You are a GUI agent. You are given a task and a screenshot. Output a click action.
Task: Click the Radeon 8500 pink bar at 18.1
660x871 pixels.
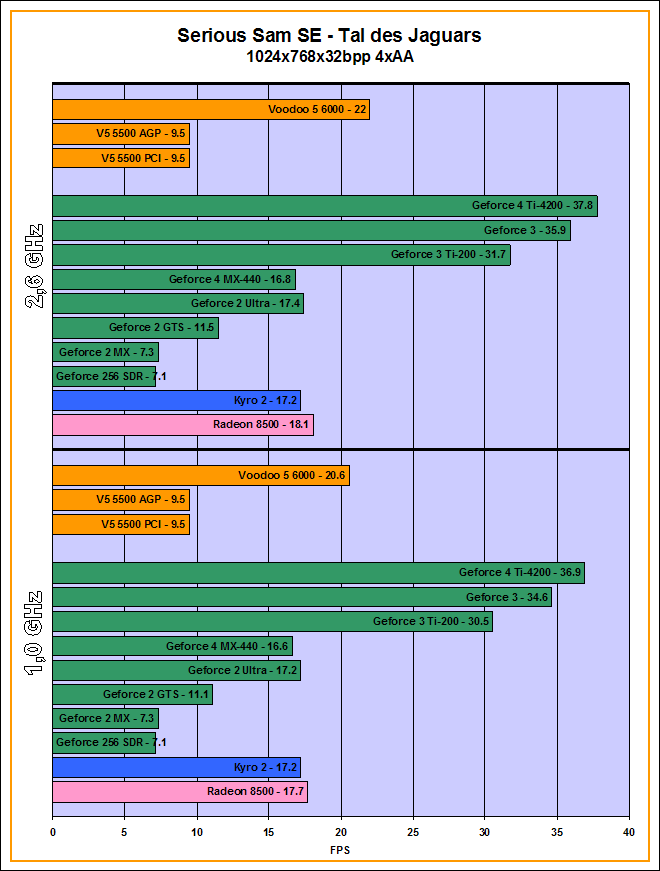182,425
